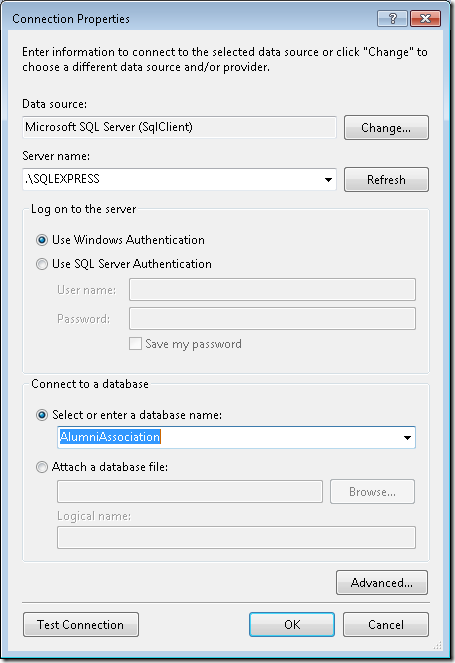Click the Test Connection button
Image resolution: width=455 pixels, height=663 pixels.
point(81,625)
